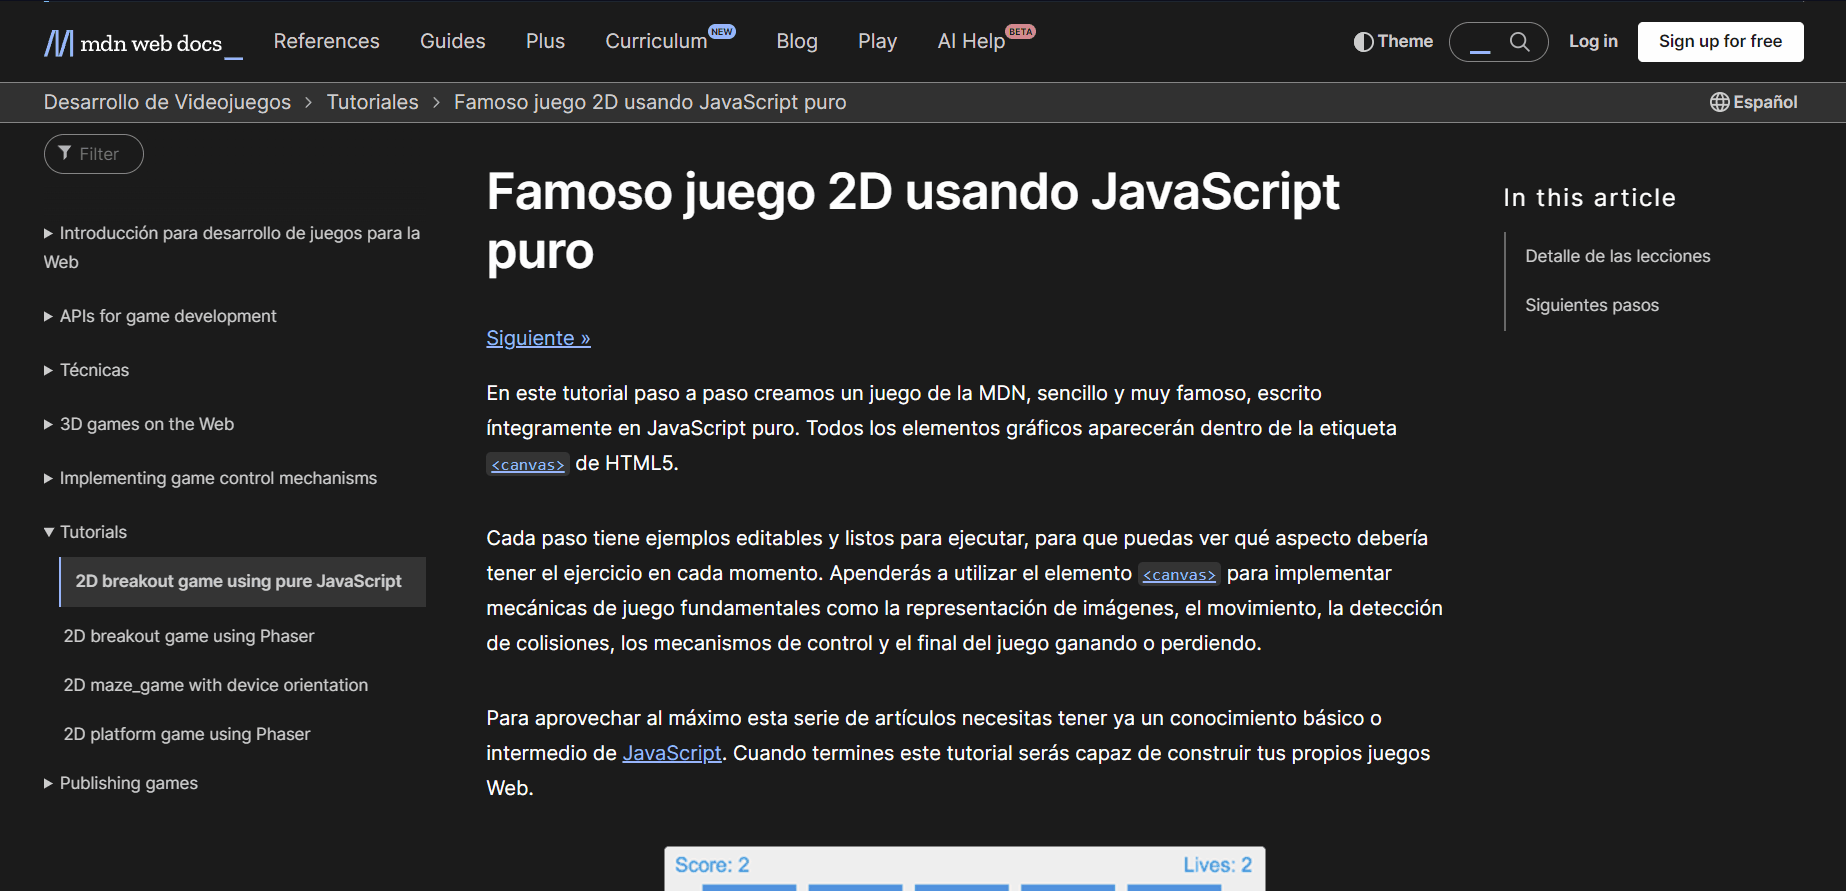Collapse the Tutorials sidebar section
1846x891 pixels.
(92, 532)
